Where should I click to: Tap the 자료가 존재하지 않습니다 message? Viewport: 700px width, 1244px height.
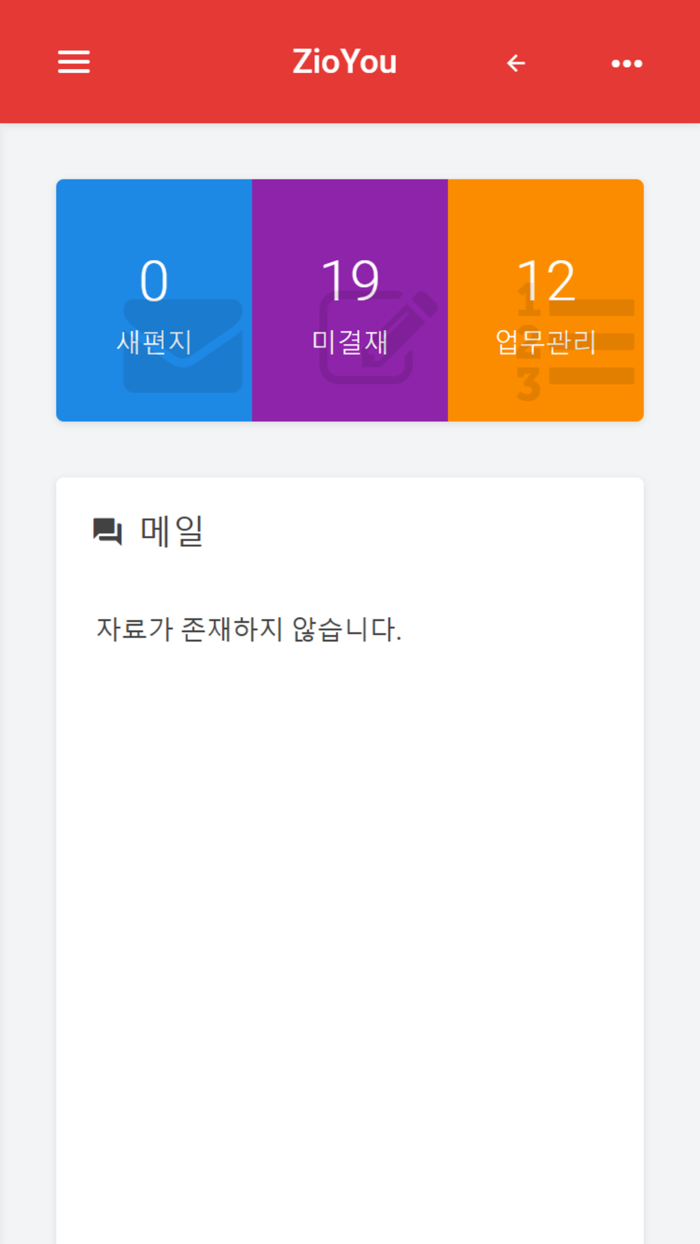252,626
